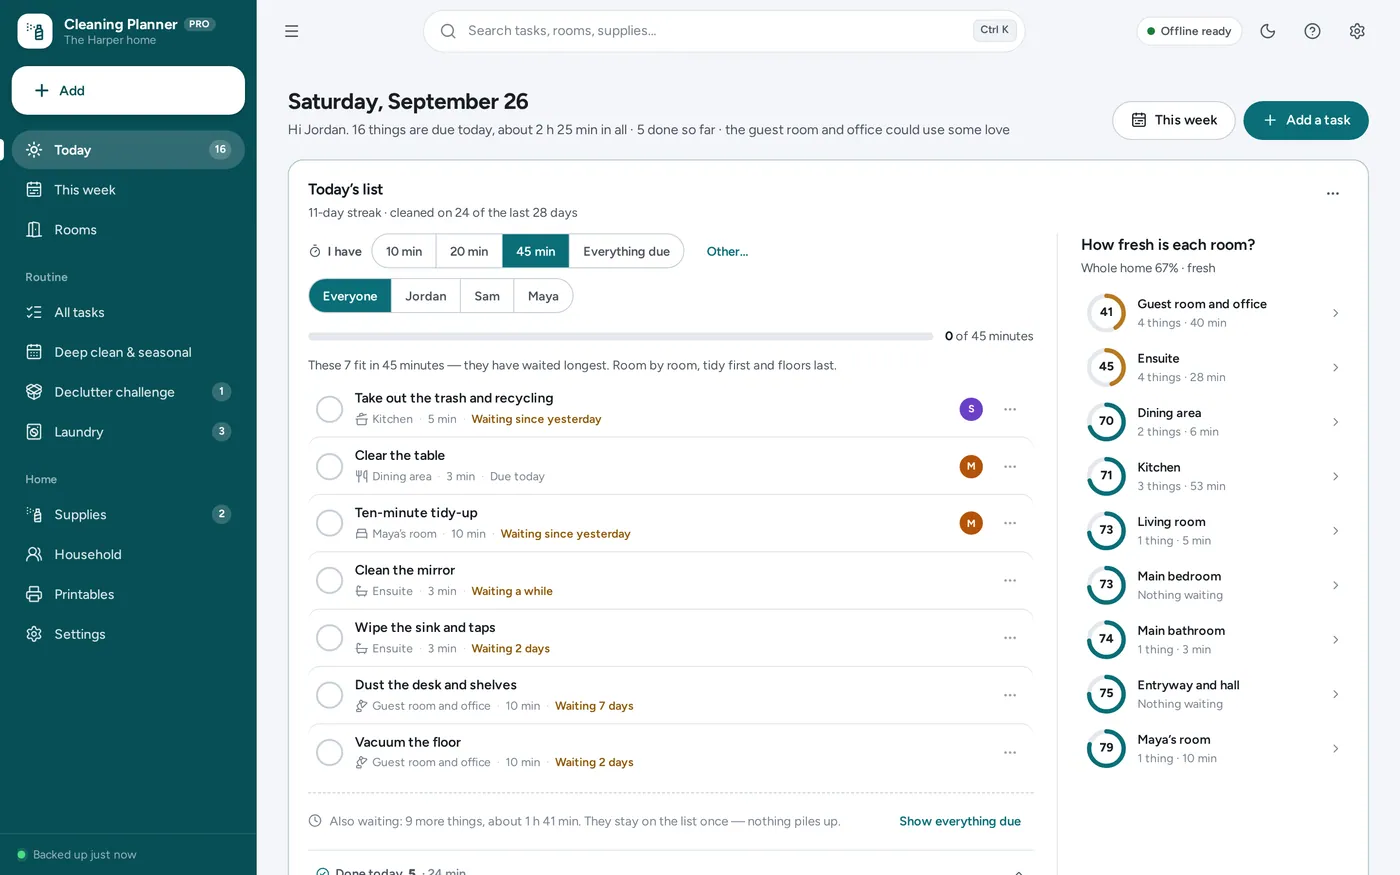Click the search tasks, rooms, supplies field
Screen dimensions: 1400x875
pyautogui.click(x=724, y=31)
